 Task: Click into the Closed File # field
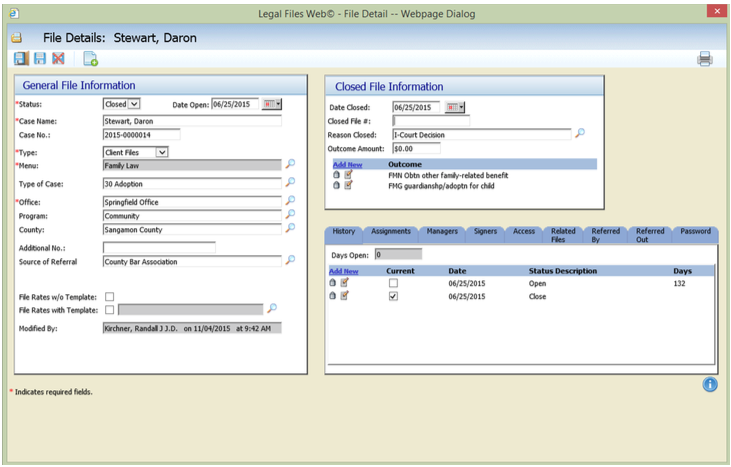(x=431, y=121)
